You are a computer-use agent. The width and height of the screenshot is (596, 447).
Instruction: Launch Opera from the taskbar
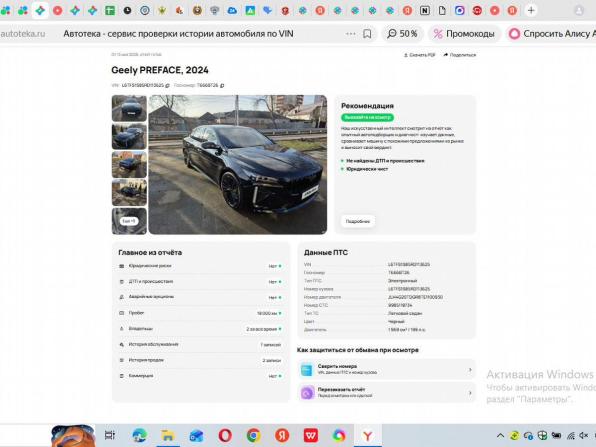point(225,435)
